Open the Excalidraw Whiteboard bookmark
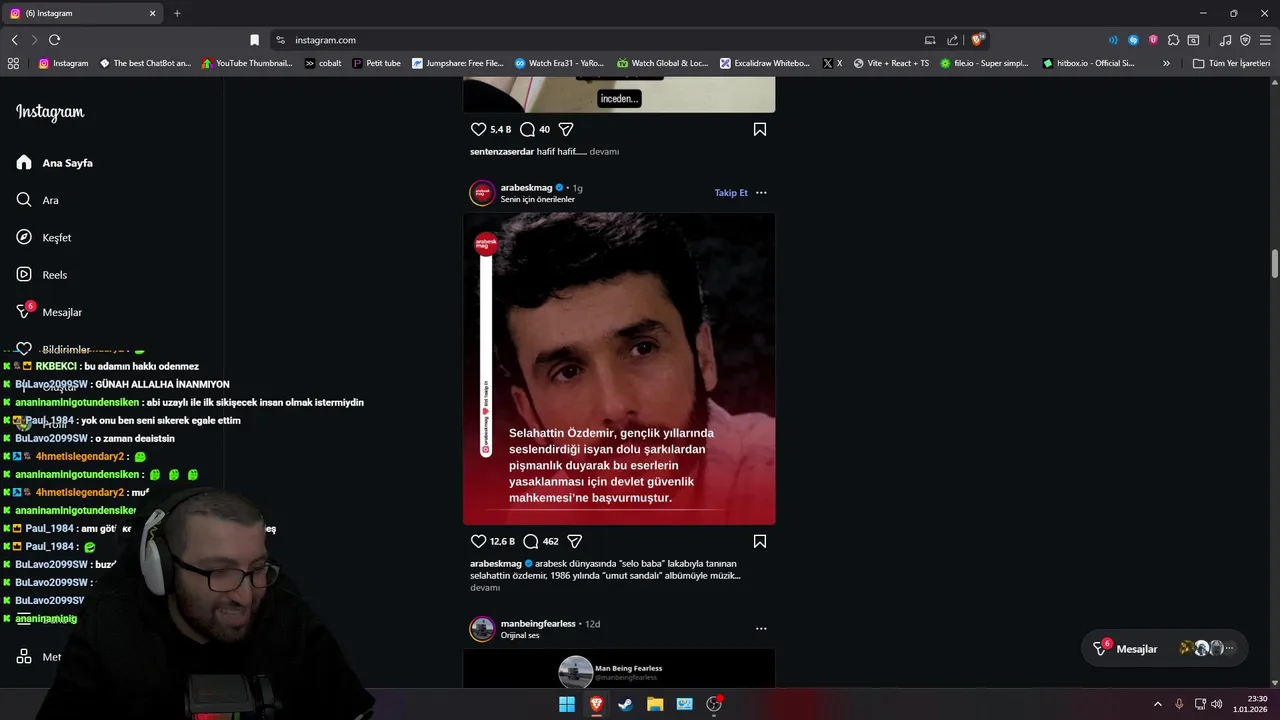Image resolution: width=1280 pixels, height=720 pixels. click(765, 63)
